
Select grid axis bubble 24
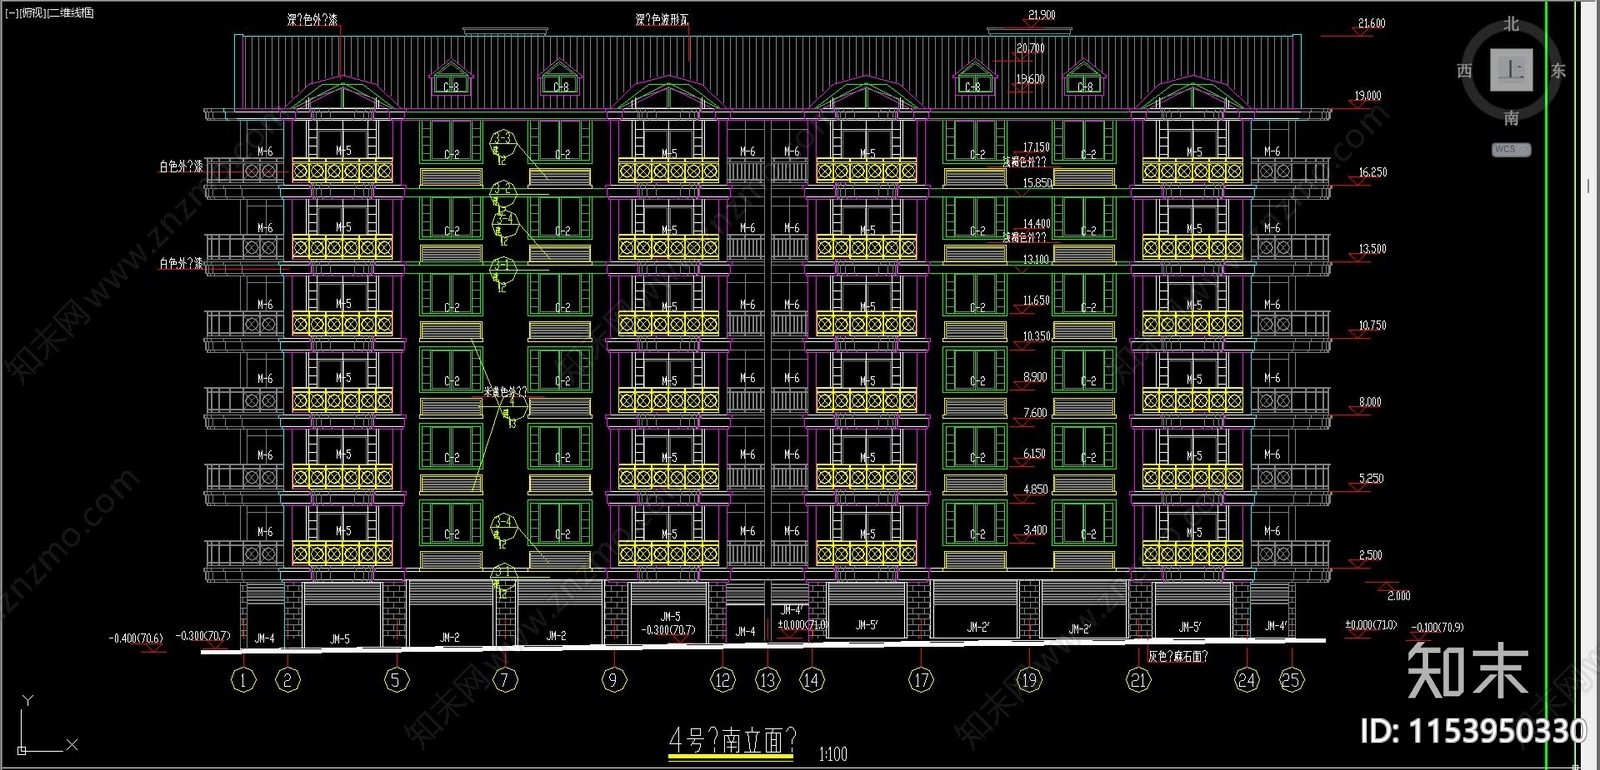click(1247, 680)
